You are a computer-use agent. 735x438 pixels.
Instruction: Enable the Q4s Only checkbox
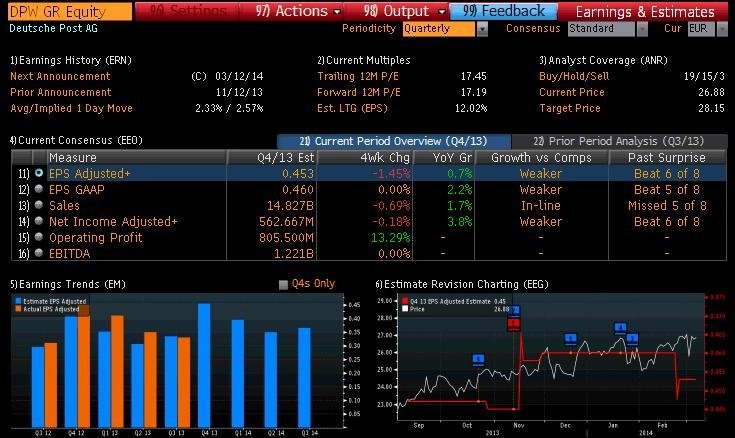point(283,284)
